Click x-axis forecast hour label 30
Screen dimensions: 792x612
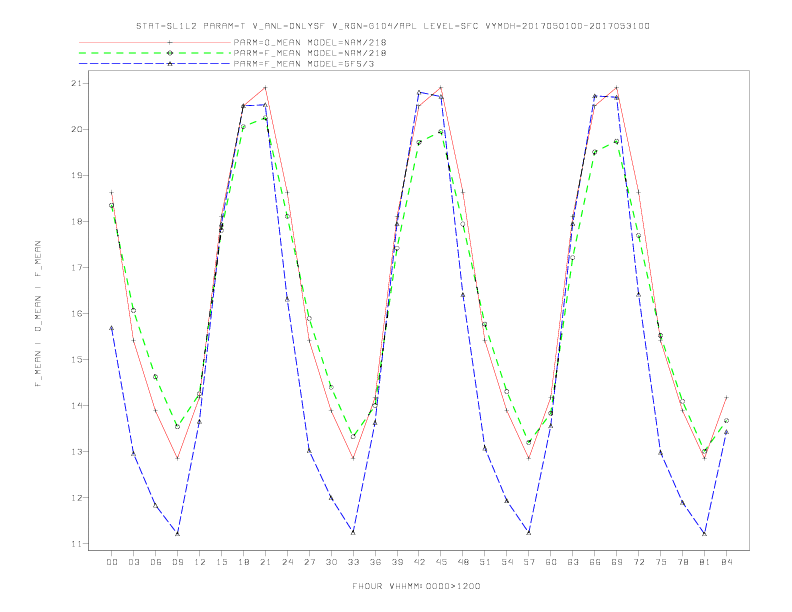point(331,562)
